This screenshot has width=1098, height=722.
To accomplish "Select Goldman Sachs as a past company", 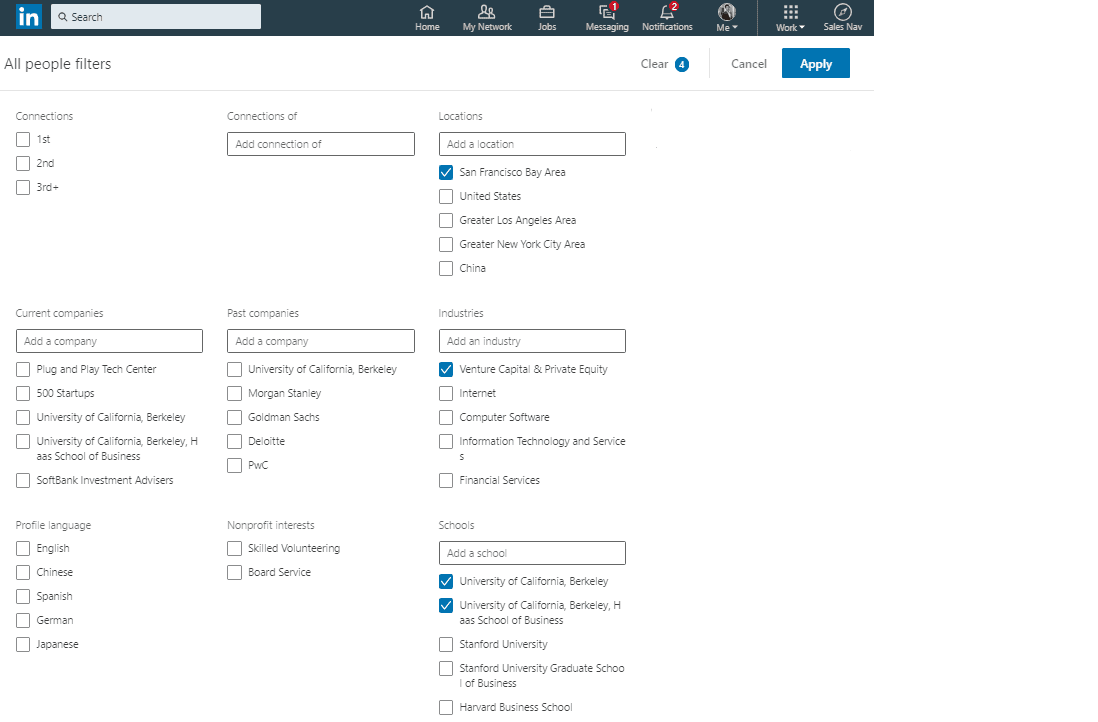I will pyautogui.click(x=234, y=417).
